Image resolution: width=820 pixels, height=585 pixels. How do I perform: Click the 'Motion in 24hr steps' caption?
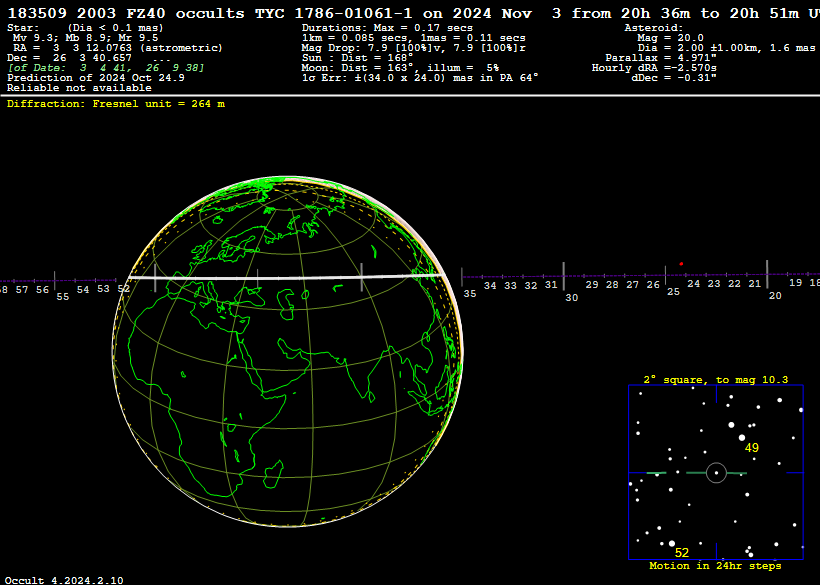click(715, 566)
